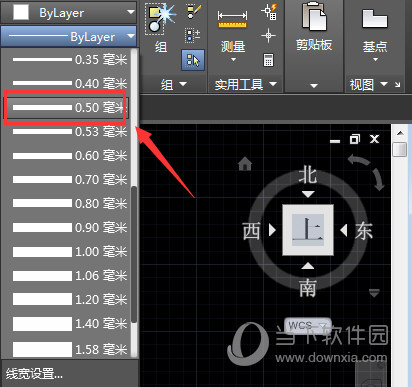The height and width of the screenshot is (387, 412).
Task: Expand the 实用工具 panel title
Action: pos(246,85)
